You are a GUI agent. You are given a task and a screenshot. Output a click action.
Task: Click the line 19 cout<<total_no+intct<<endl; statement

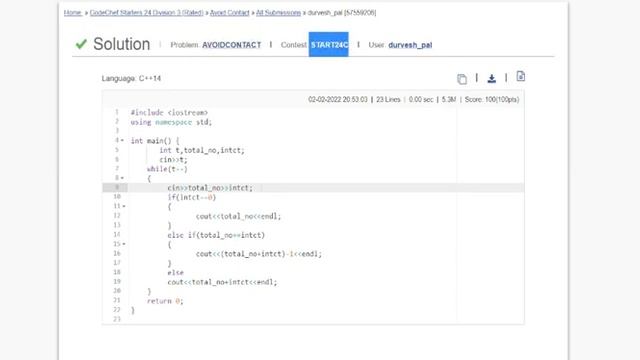coord(222,282)
